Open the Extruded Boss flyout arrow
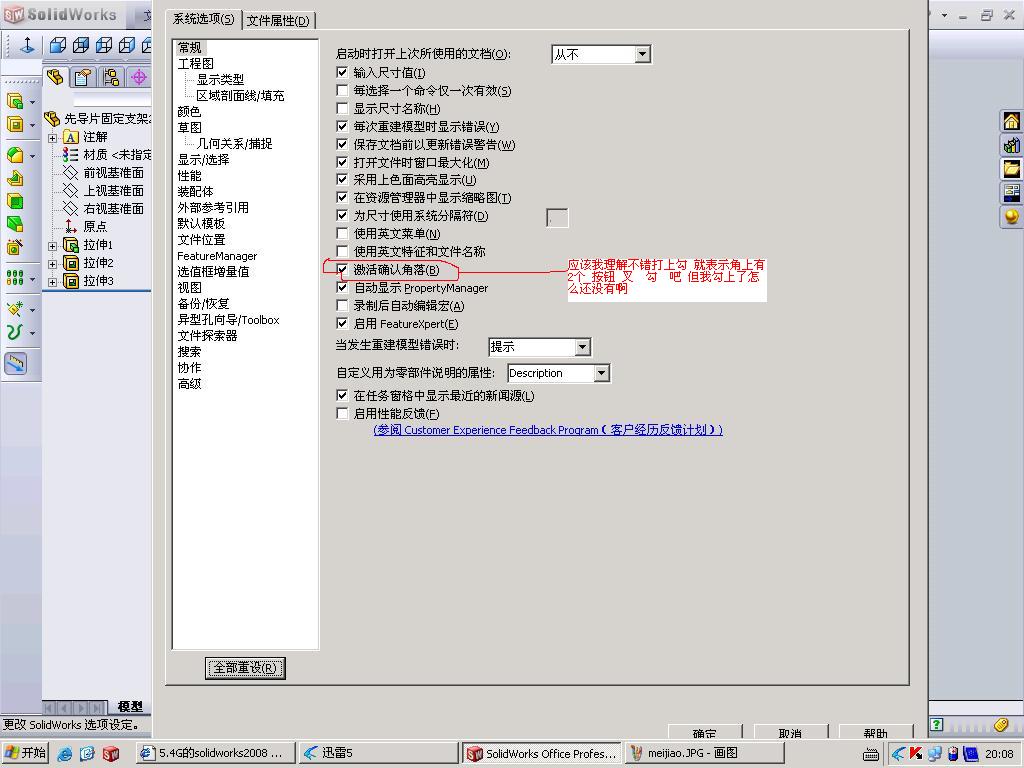Screen dimensions: 1024x768 coord(32,103)
